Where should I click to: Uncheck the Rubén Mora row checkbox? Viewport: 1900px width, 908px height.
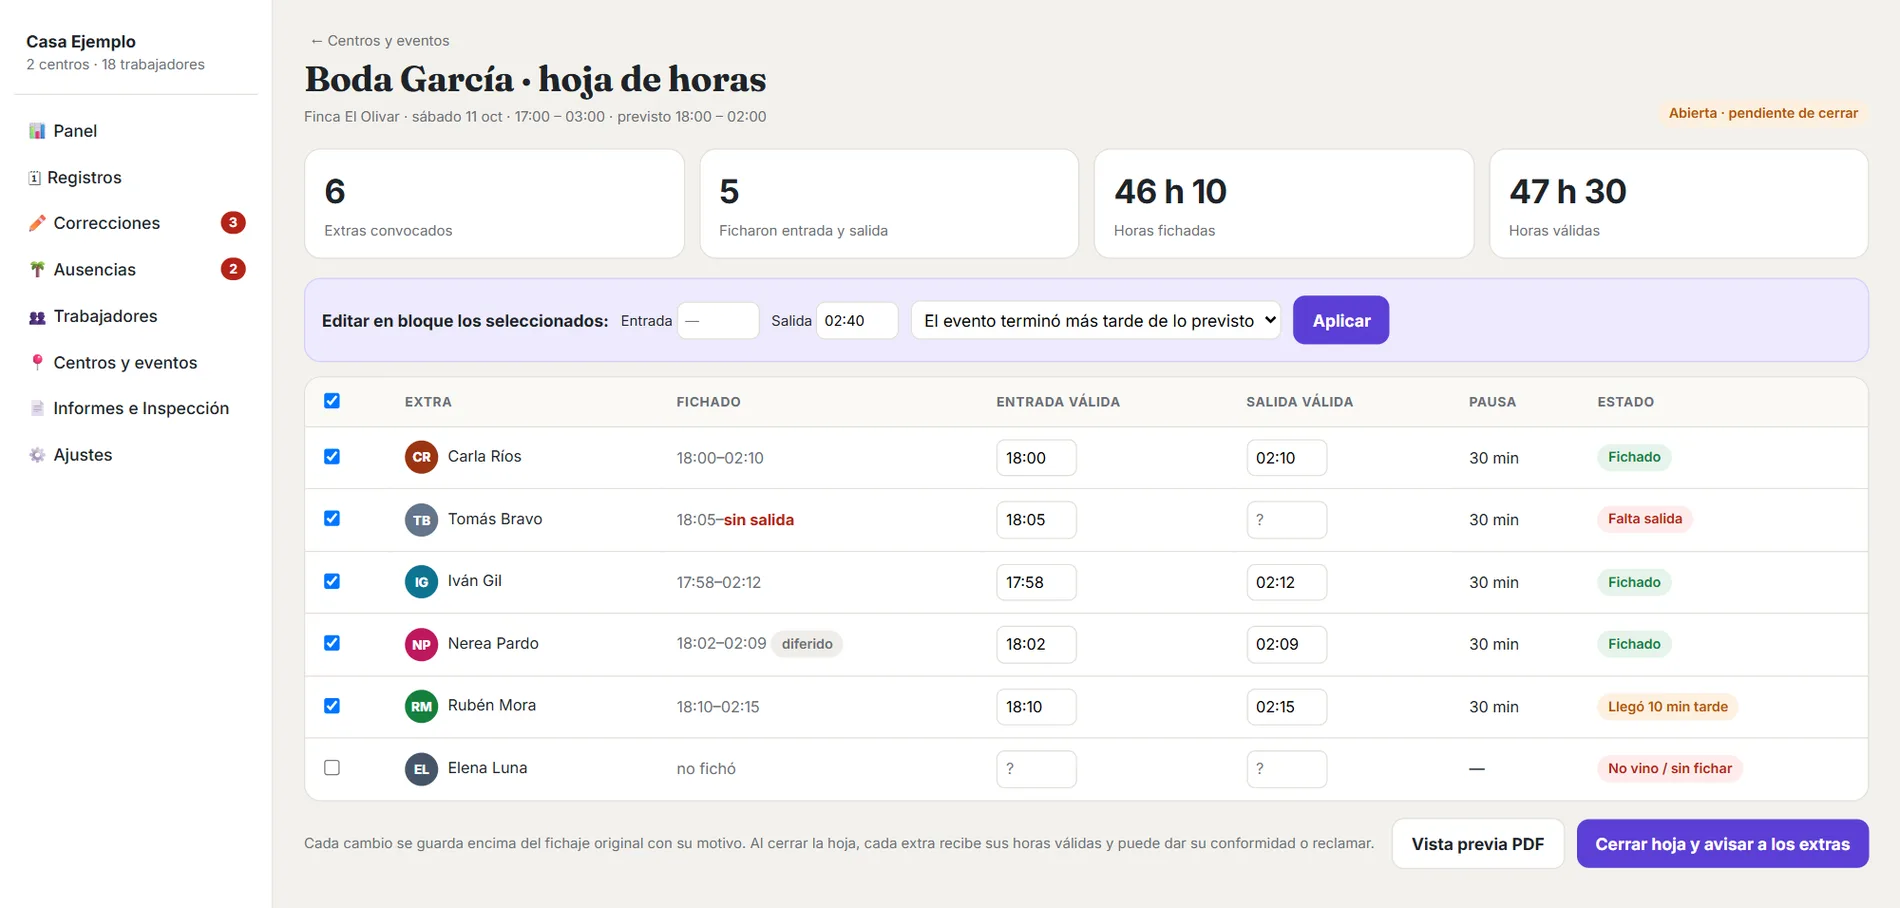332,706
